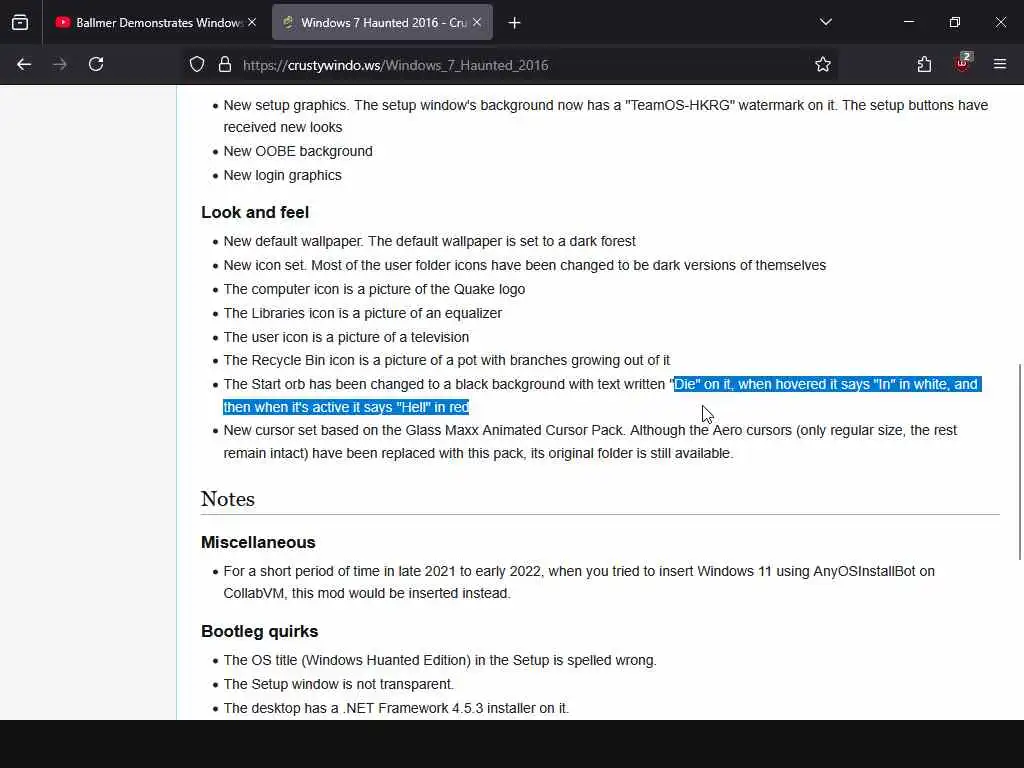Go forward with the arrow button
Viewport: 1024px width, 768px height.
point(59,64)
